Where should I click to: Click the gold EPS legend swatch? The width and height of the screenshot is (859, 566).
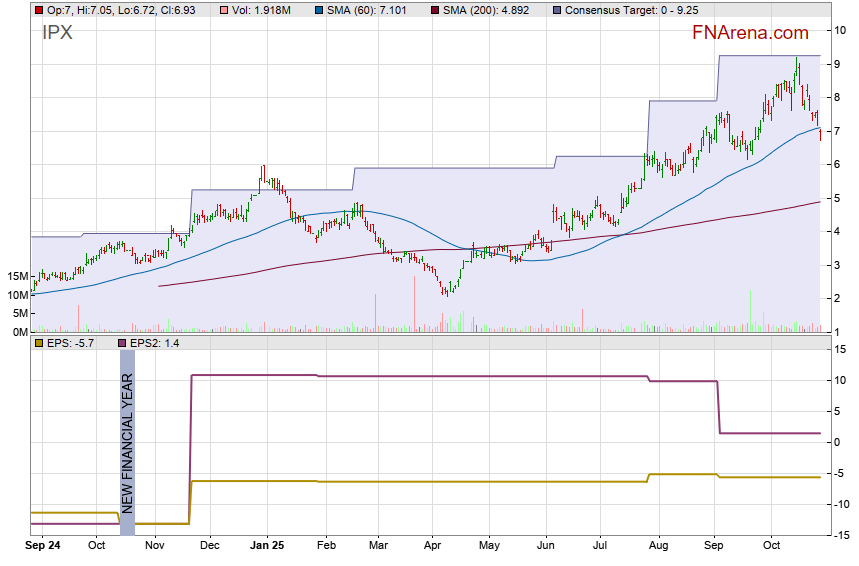pyautogui.click(x=38, y=343)
